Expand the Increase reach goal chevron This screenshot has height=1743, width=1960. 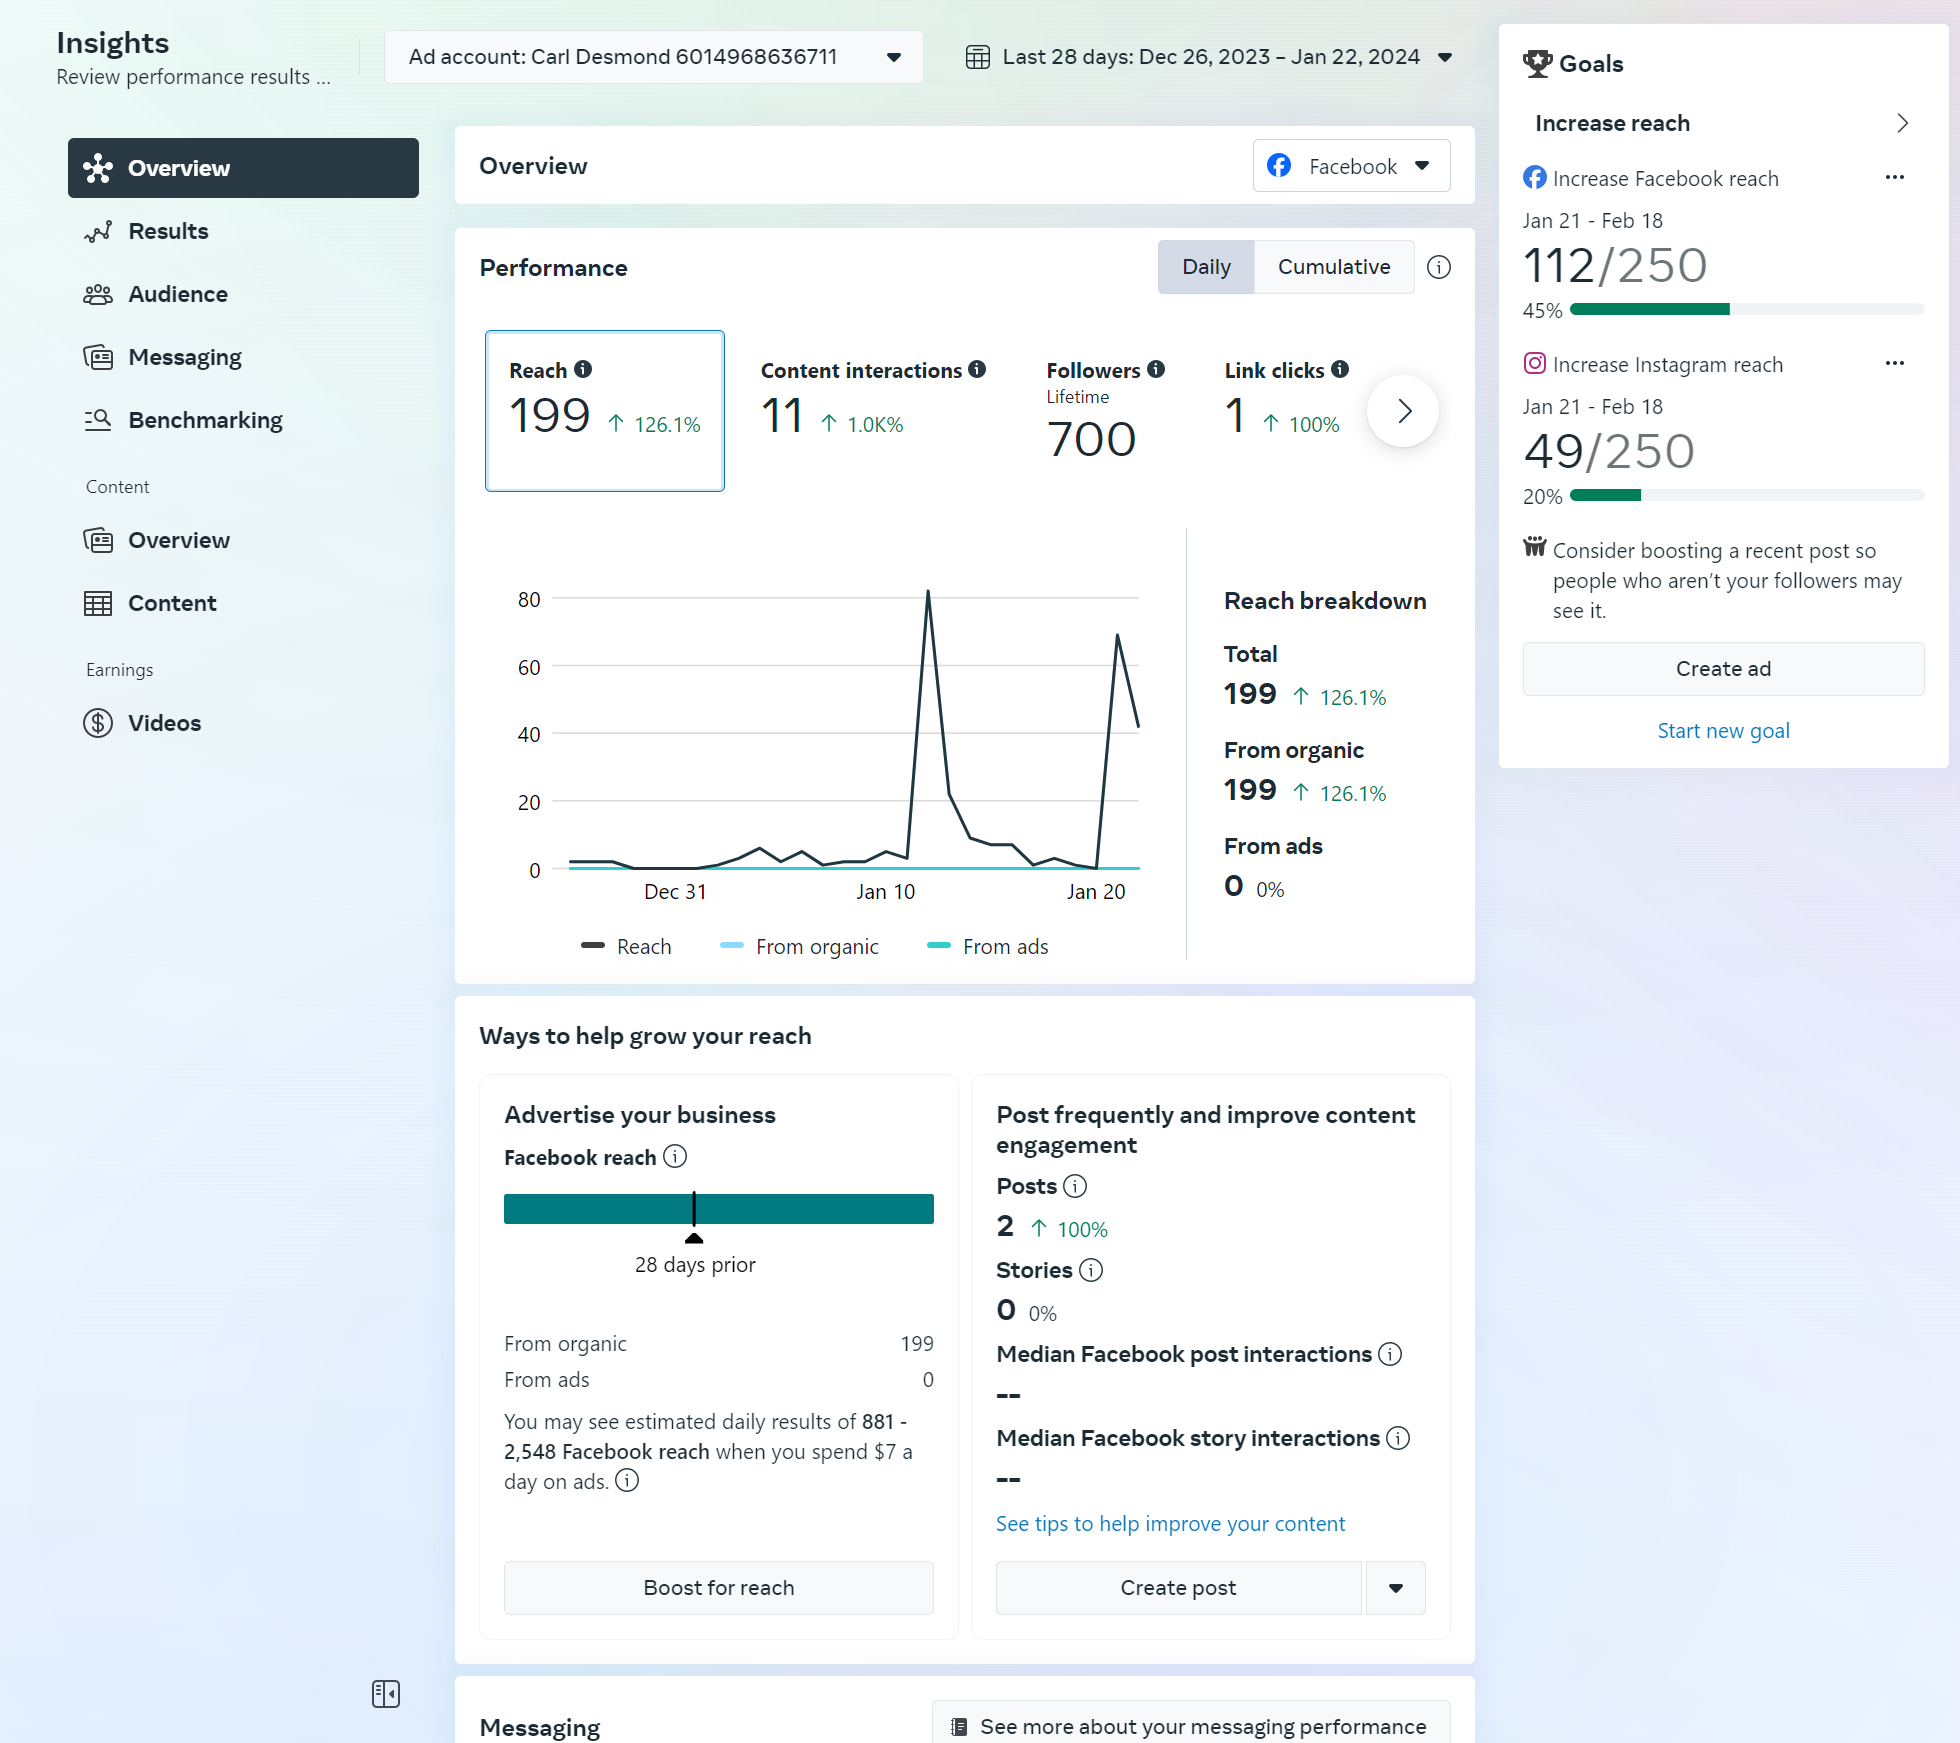pos(1902,123)
